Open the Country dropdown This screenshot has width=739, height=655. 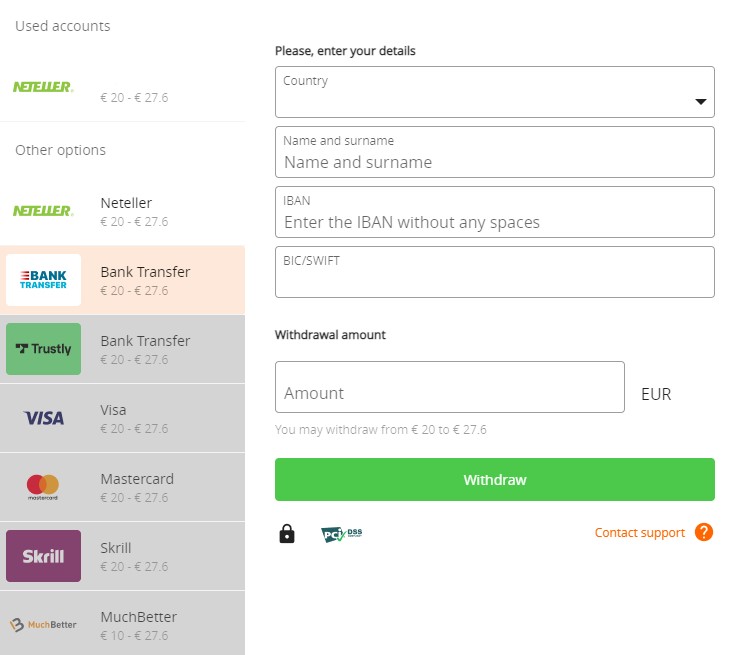494,92
